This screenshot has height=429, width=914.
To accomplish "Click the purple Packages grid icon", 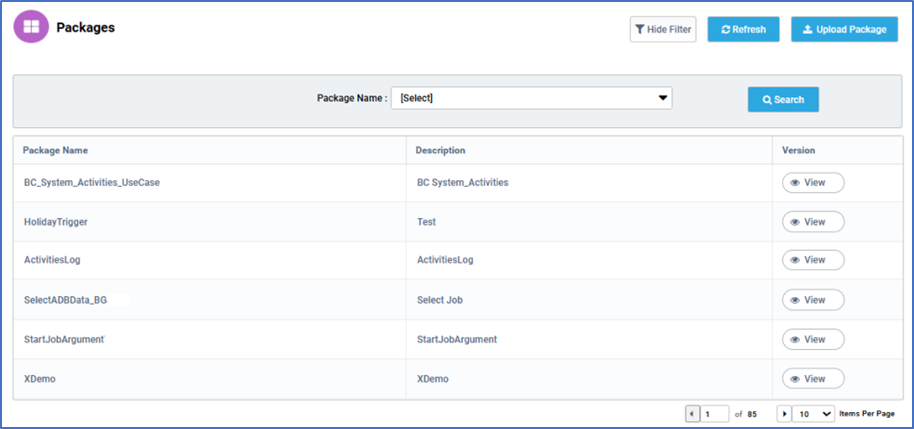I will click(x=31, y=27).
